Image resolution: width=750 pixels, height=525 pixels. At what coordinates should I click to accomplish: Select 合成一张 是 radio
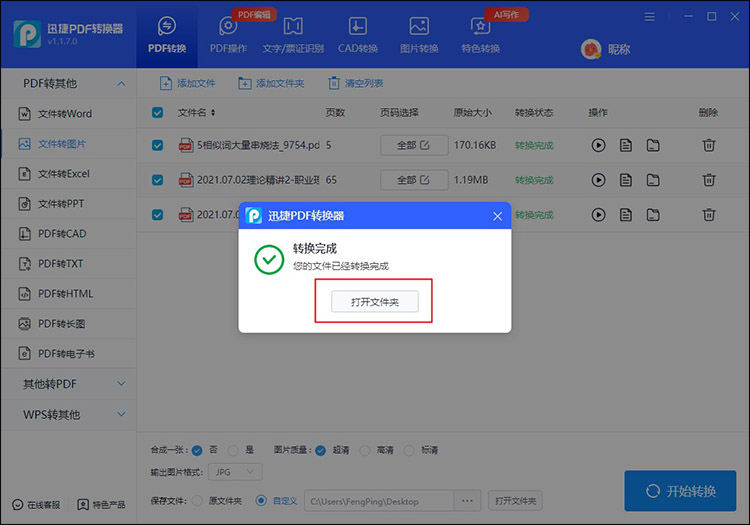tap(233, 450)
